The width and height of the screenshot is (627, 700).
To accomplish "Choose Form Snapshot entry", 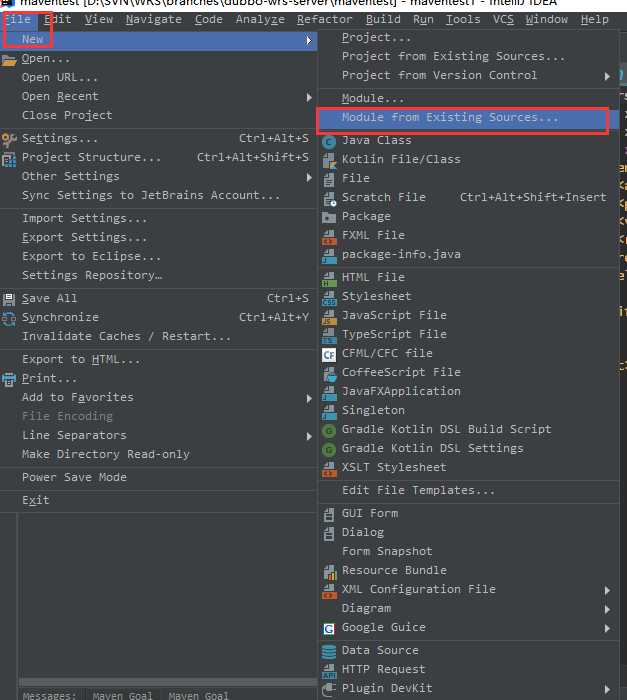I will (387, 552).
